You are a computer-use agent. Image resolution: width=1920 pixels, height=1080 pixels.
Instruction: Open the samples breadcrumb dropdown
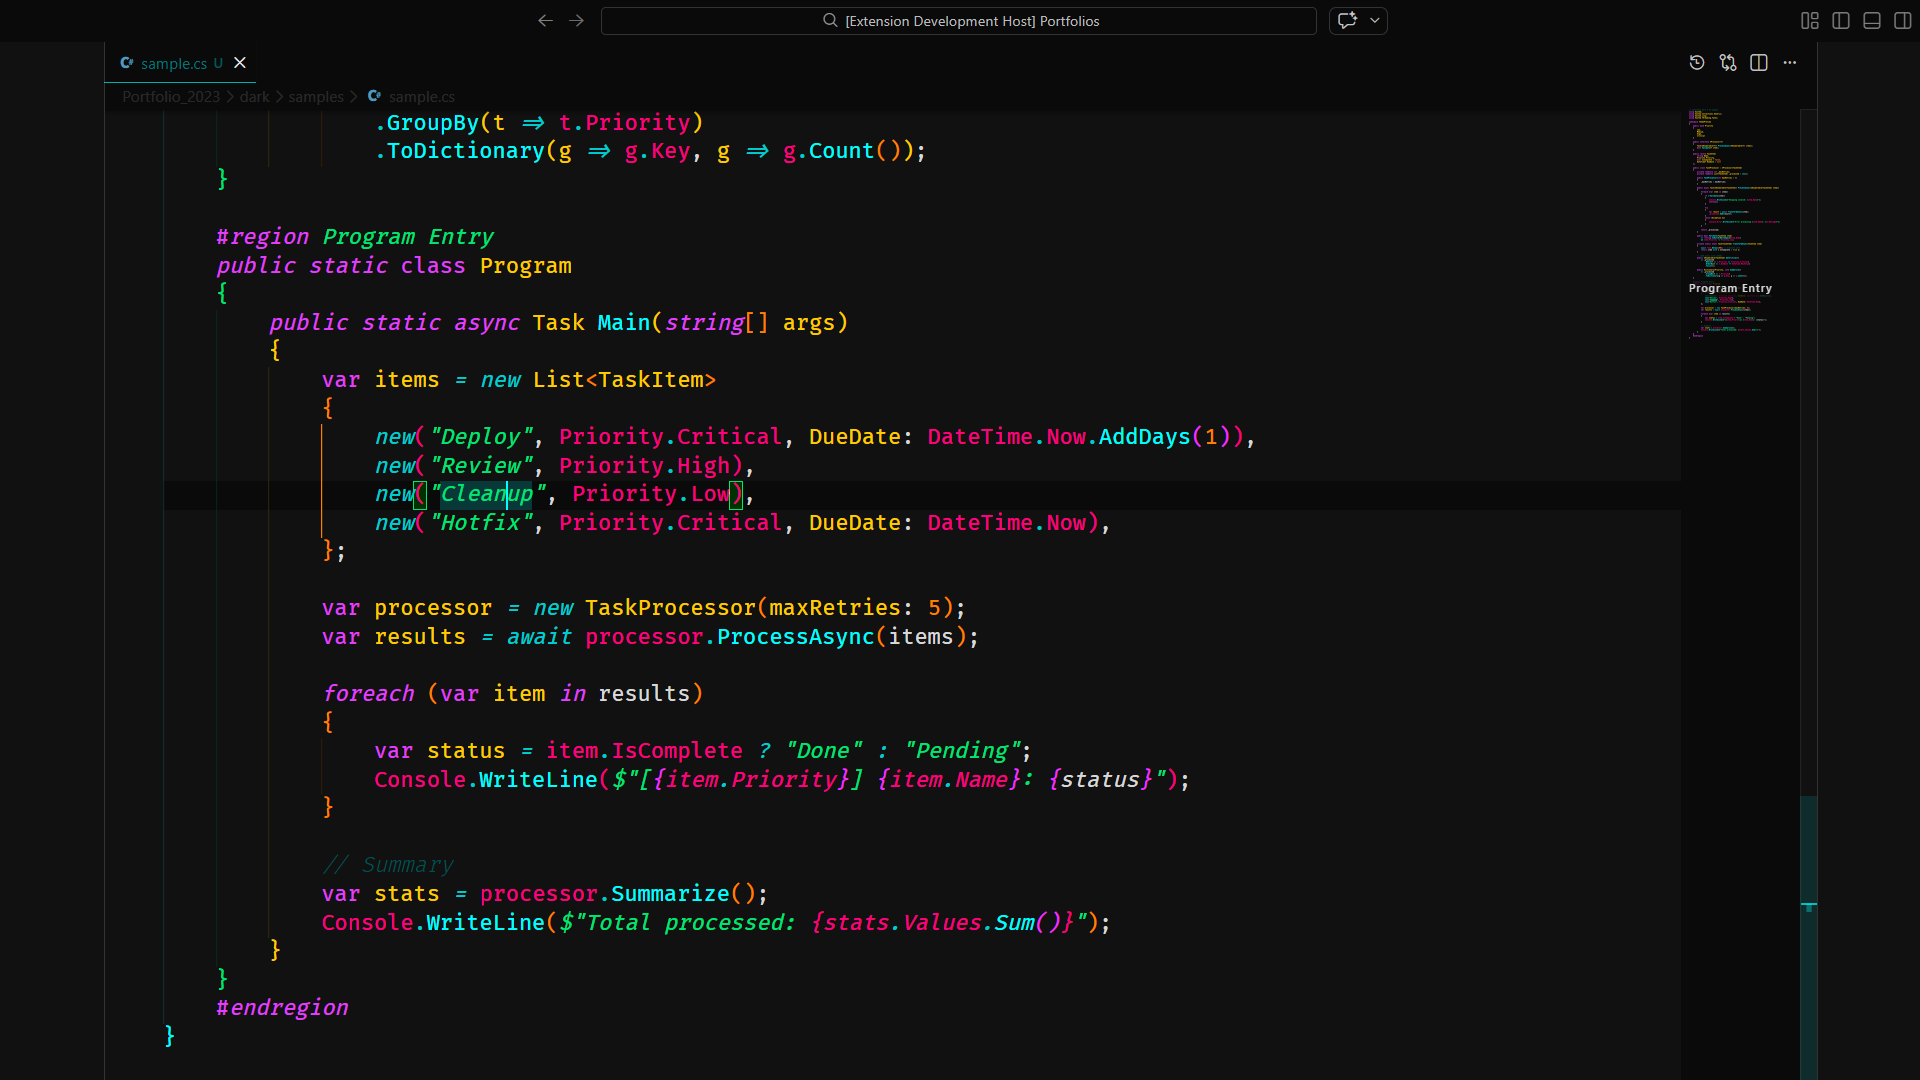(x=315, y=96)
